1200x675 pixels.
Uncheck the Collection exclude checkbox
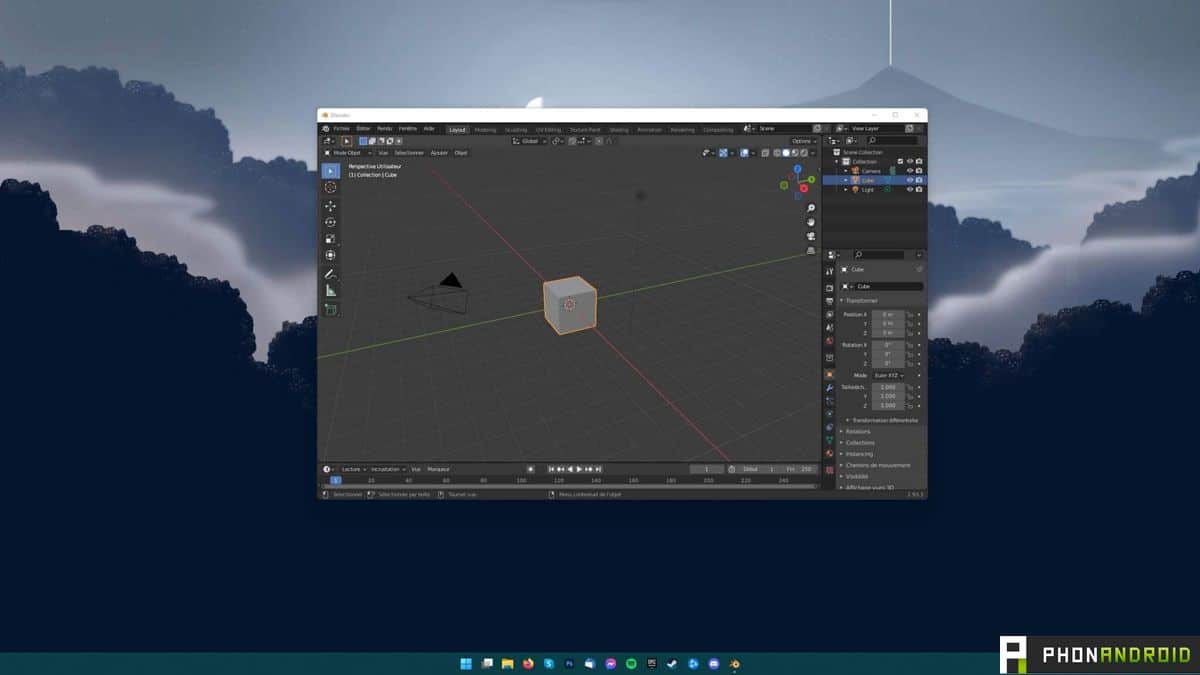coord(900,161)
